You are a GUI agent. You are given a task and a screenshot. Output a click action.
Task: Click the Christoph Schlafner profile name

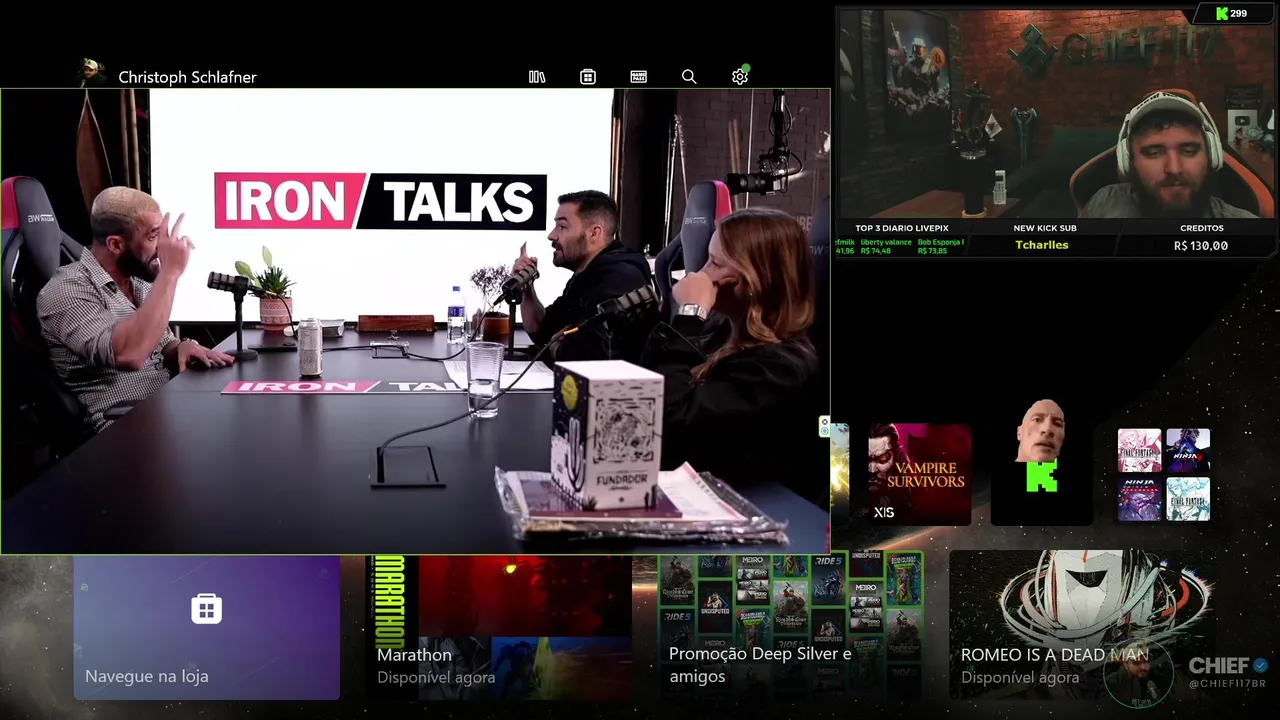click(187, 77)
